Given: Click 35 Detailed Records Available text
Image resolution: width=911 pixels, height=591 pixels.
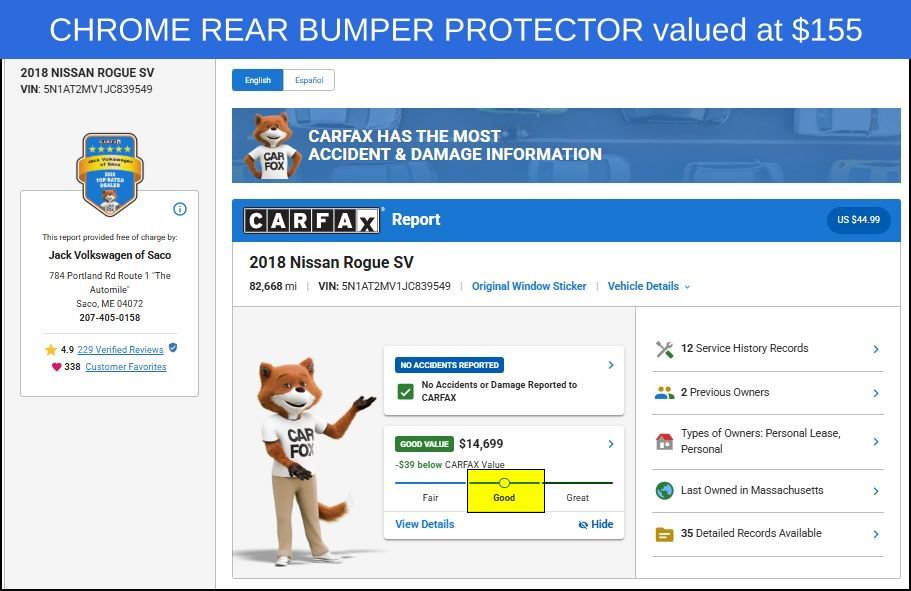Looking at the screenshot, I should (x=751, y=533).
